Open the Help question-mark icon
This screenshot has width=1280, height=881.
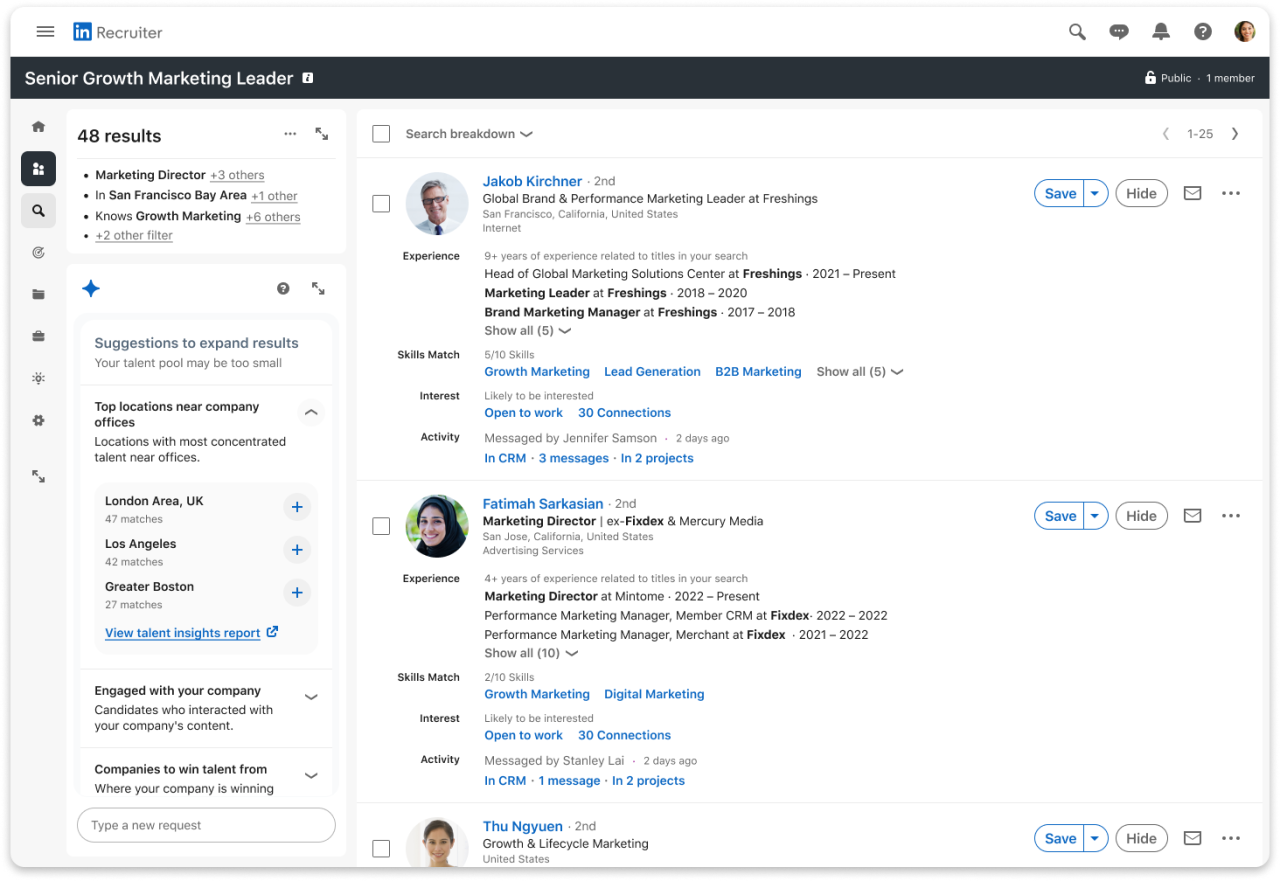[x=1202, y=31]
